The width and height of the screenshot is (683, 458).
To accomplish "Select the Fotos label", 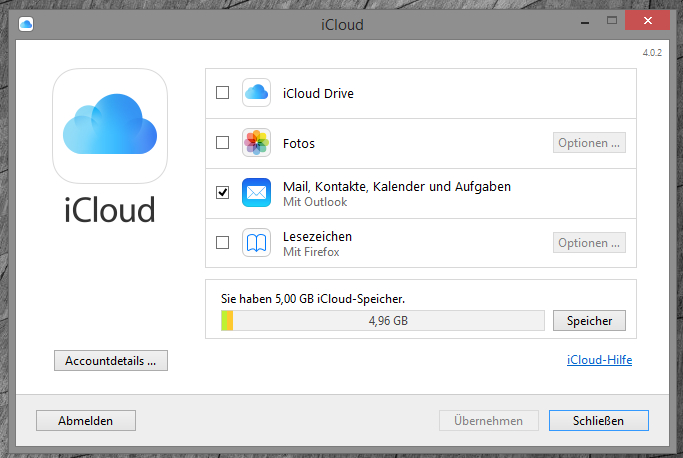I will (x=299, y=143).
